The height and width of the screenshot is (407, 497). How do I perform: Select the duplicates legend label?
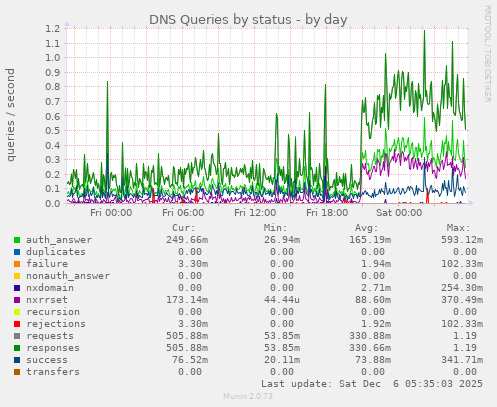pyautogui.click(x=56, y=252)
